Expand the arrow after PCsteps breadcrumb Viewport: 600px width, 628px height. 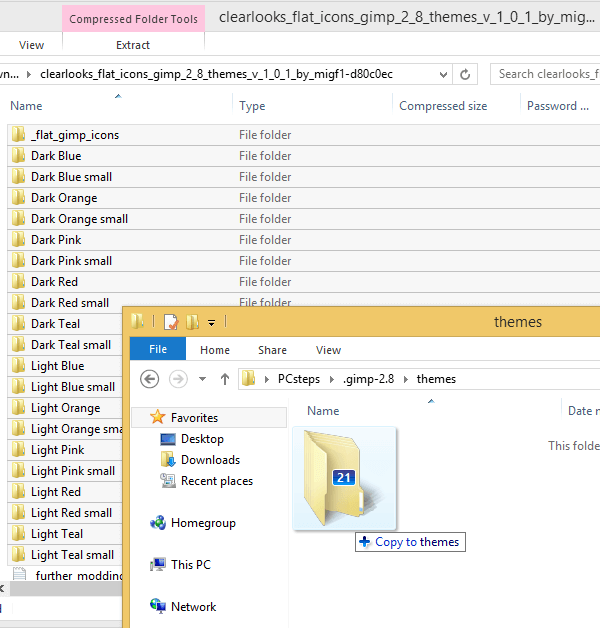[x=332, y=379]
